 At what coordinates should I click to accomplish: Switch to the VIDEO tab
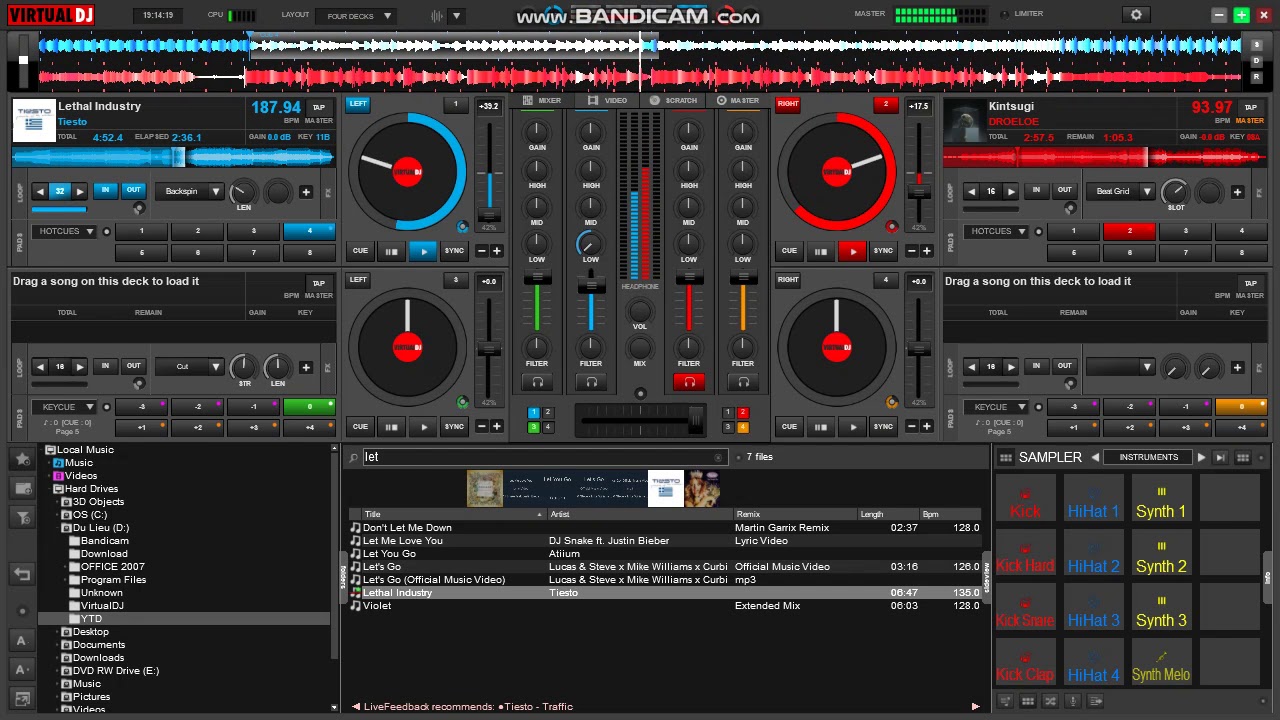point(608,101)
